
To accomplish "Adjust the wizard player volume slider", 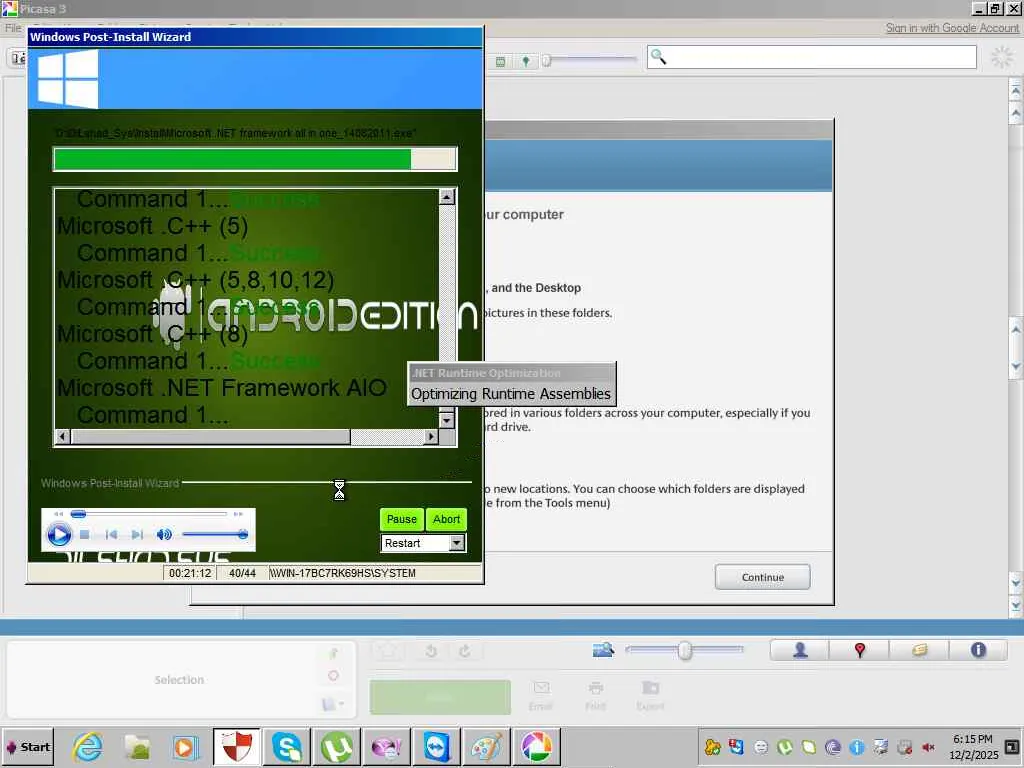I will tap(214, 535).
